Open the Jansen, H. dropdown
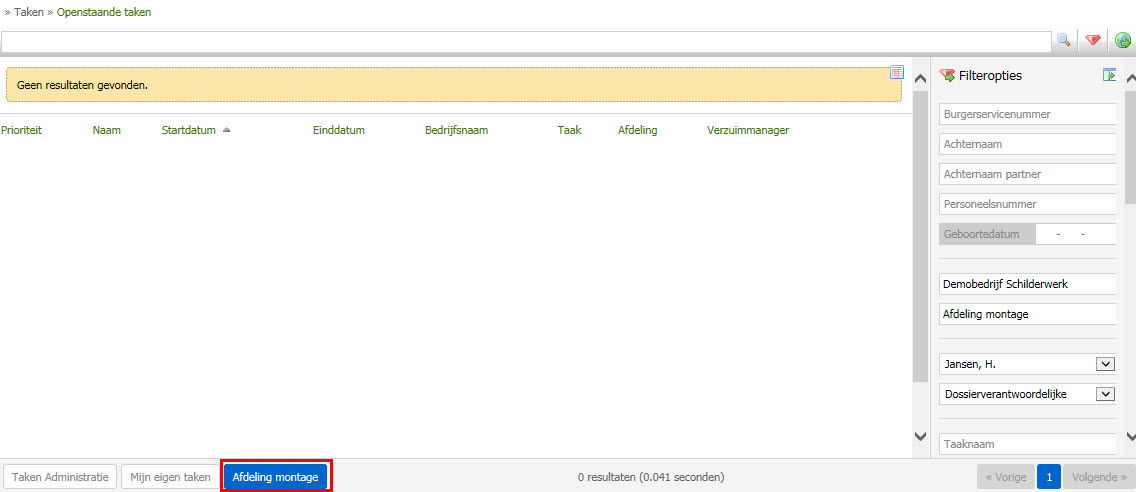1136x492 pixels. (x=1105, y=364)
